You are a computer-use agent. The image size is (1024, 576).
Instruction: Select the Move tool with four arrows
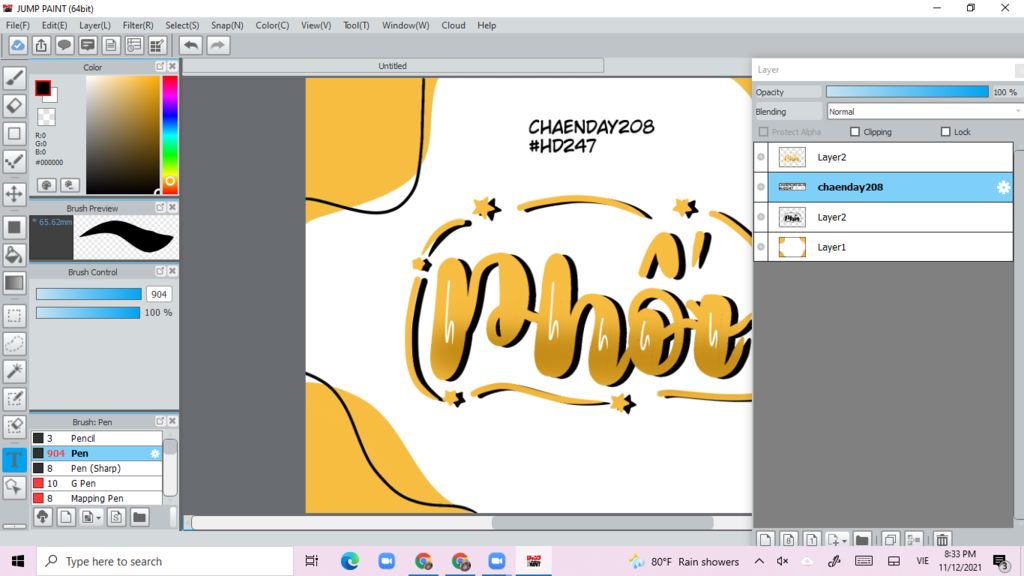14,194
